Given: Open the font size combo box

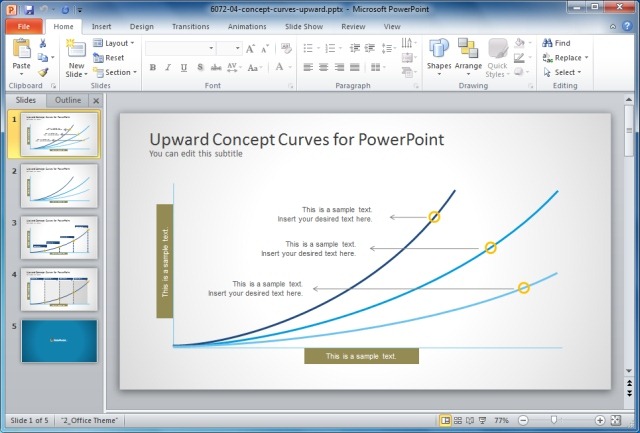Looking at the screenshot, I should click(x=229, y=48).
